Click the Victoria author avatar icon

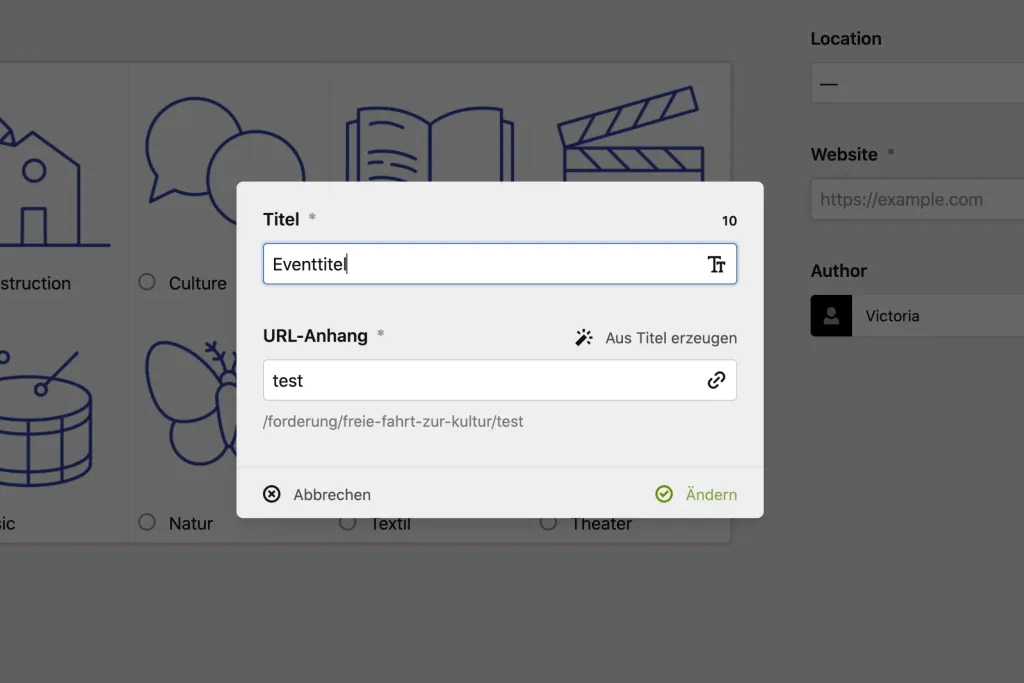coord(831,316)
